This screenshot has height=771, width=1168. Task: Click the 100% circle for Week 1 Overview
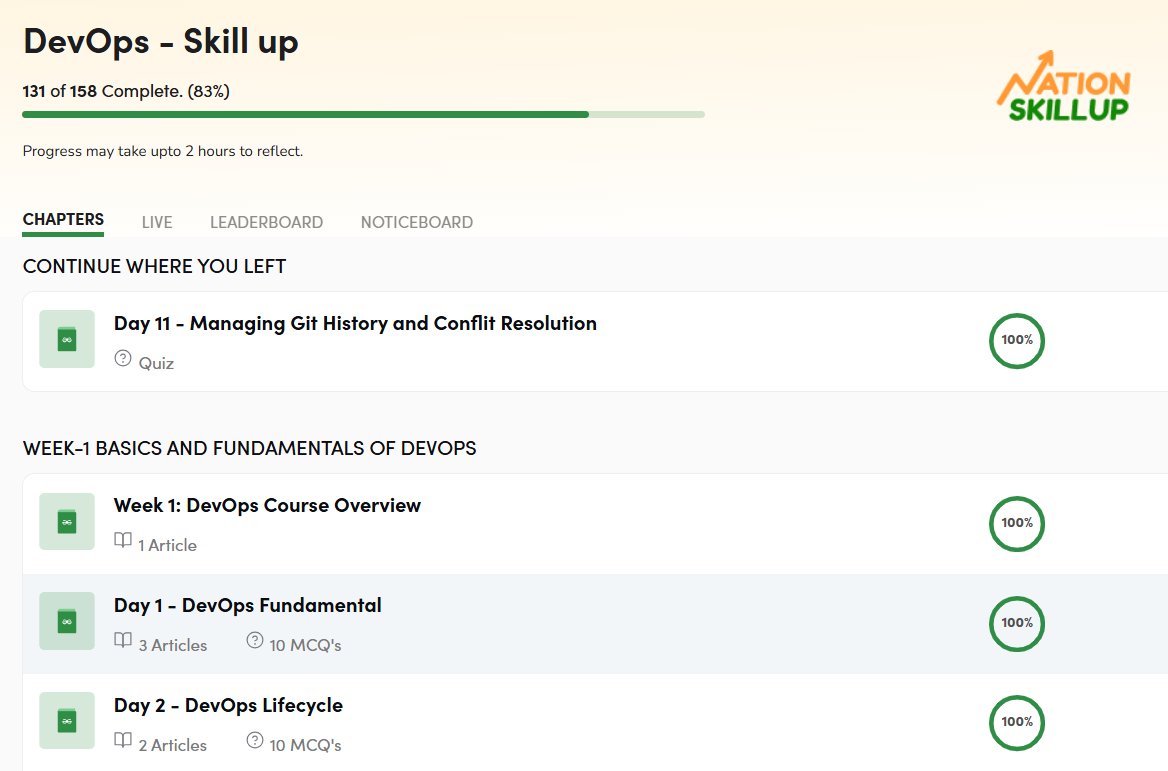[1017, 523]
